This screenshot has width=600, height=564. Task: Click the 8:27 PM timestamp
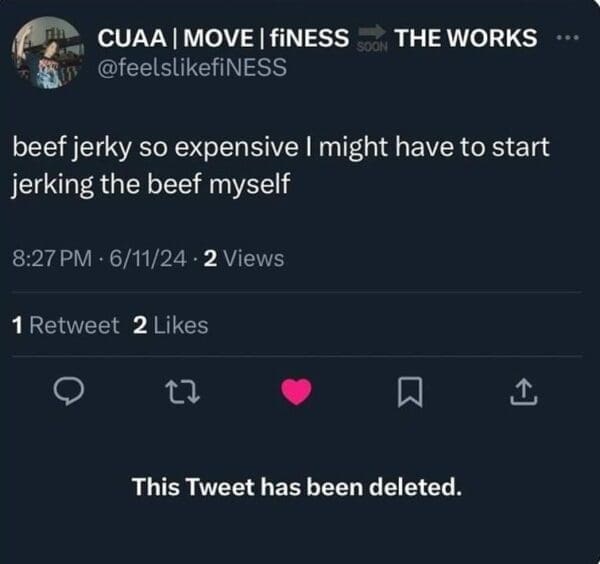point(52,259)
